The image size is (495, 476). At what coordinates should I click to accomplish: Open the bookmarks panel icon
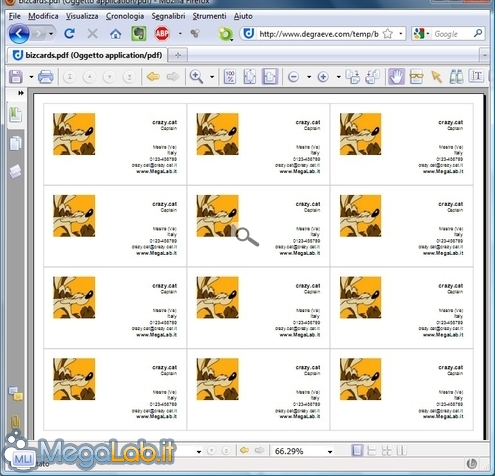15,115
